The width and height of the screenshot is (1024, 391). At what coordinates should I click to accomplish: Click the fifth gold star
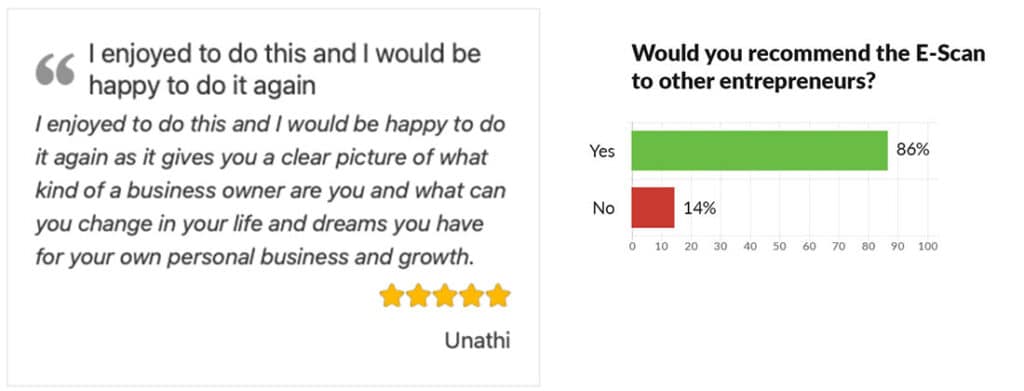498,296
